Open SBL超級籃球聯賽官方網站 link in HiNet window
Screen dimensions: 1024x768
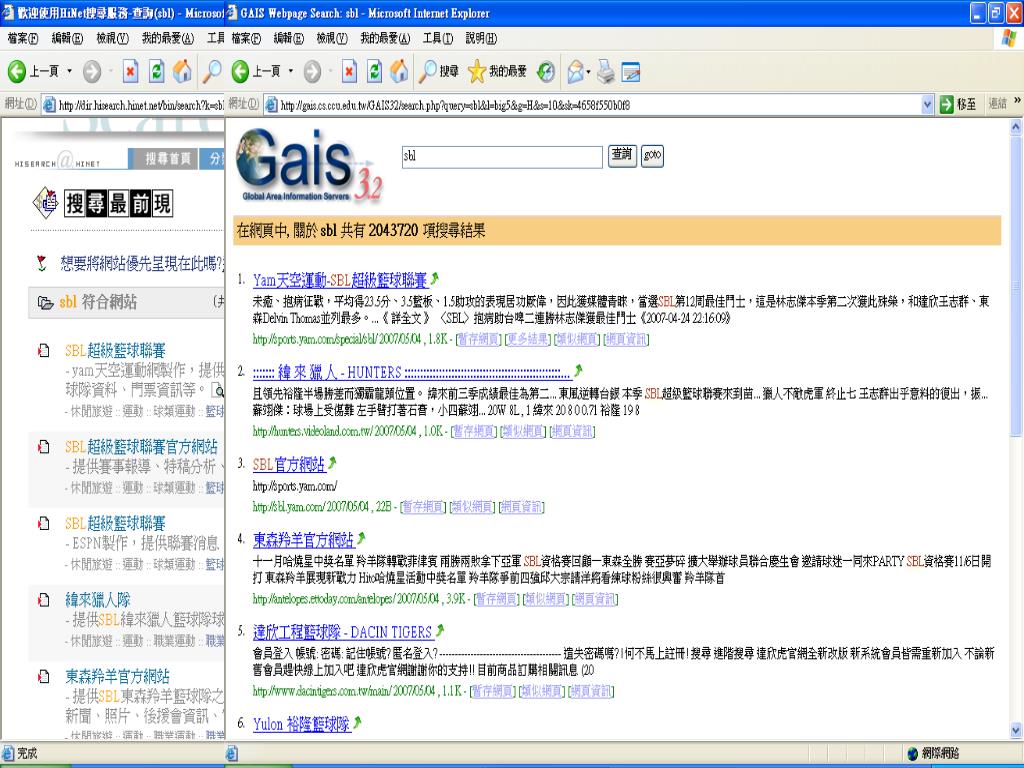(141, 447)
